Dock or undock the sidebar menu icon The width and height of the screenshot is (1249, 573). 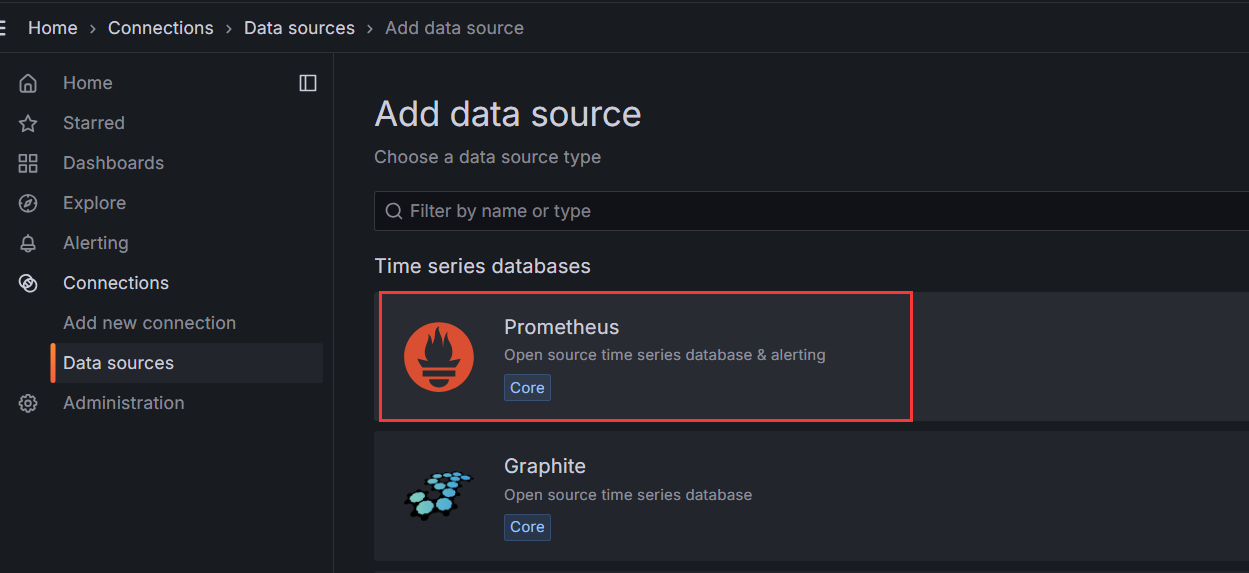tap(308, 83)
